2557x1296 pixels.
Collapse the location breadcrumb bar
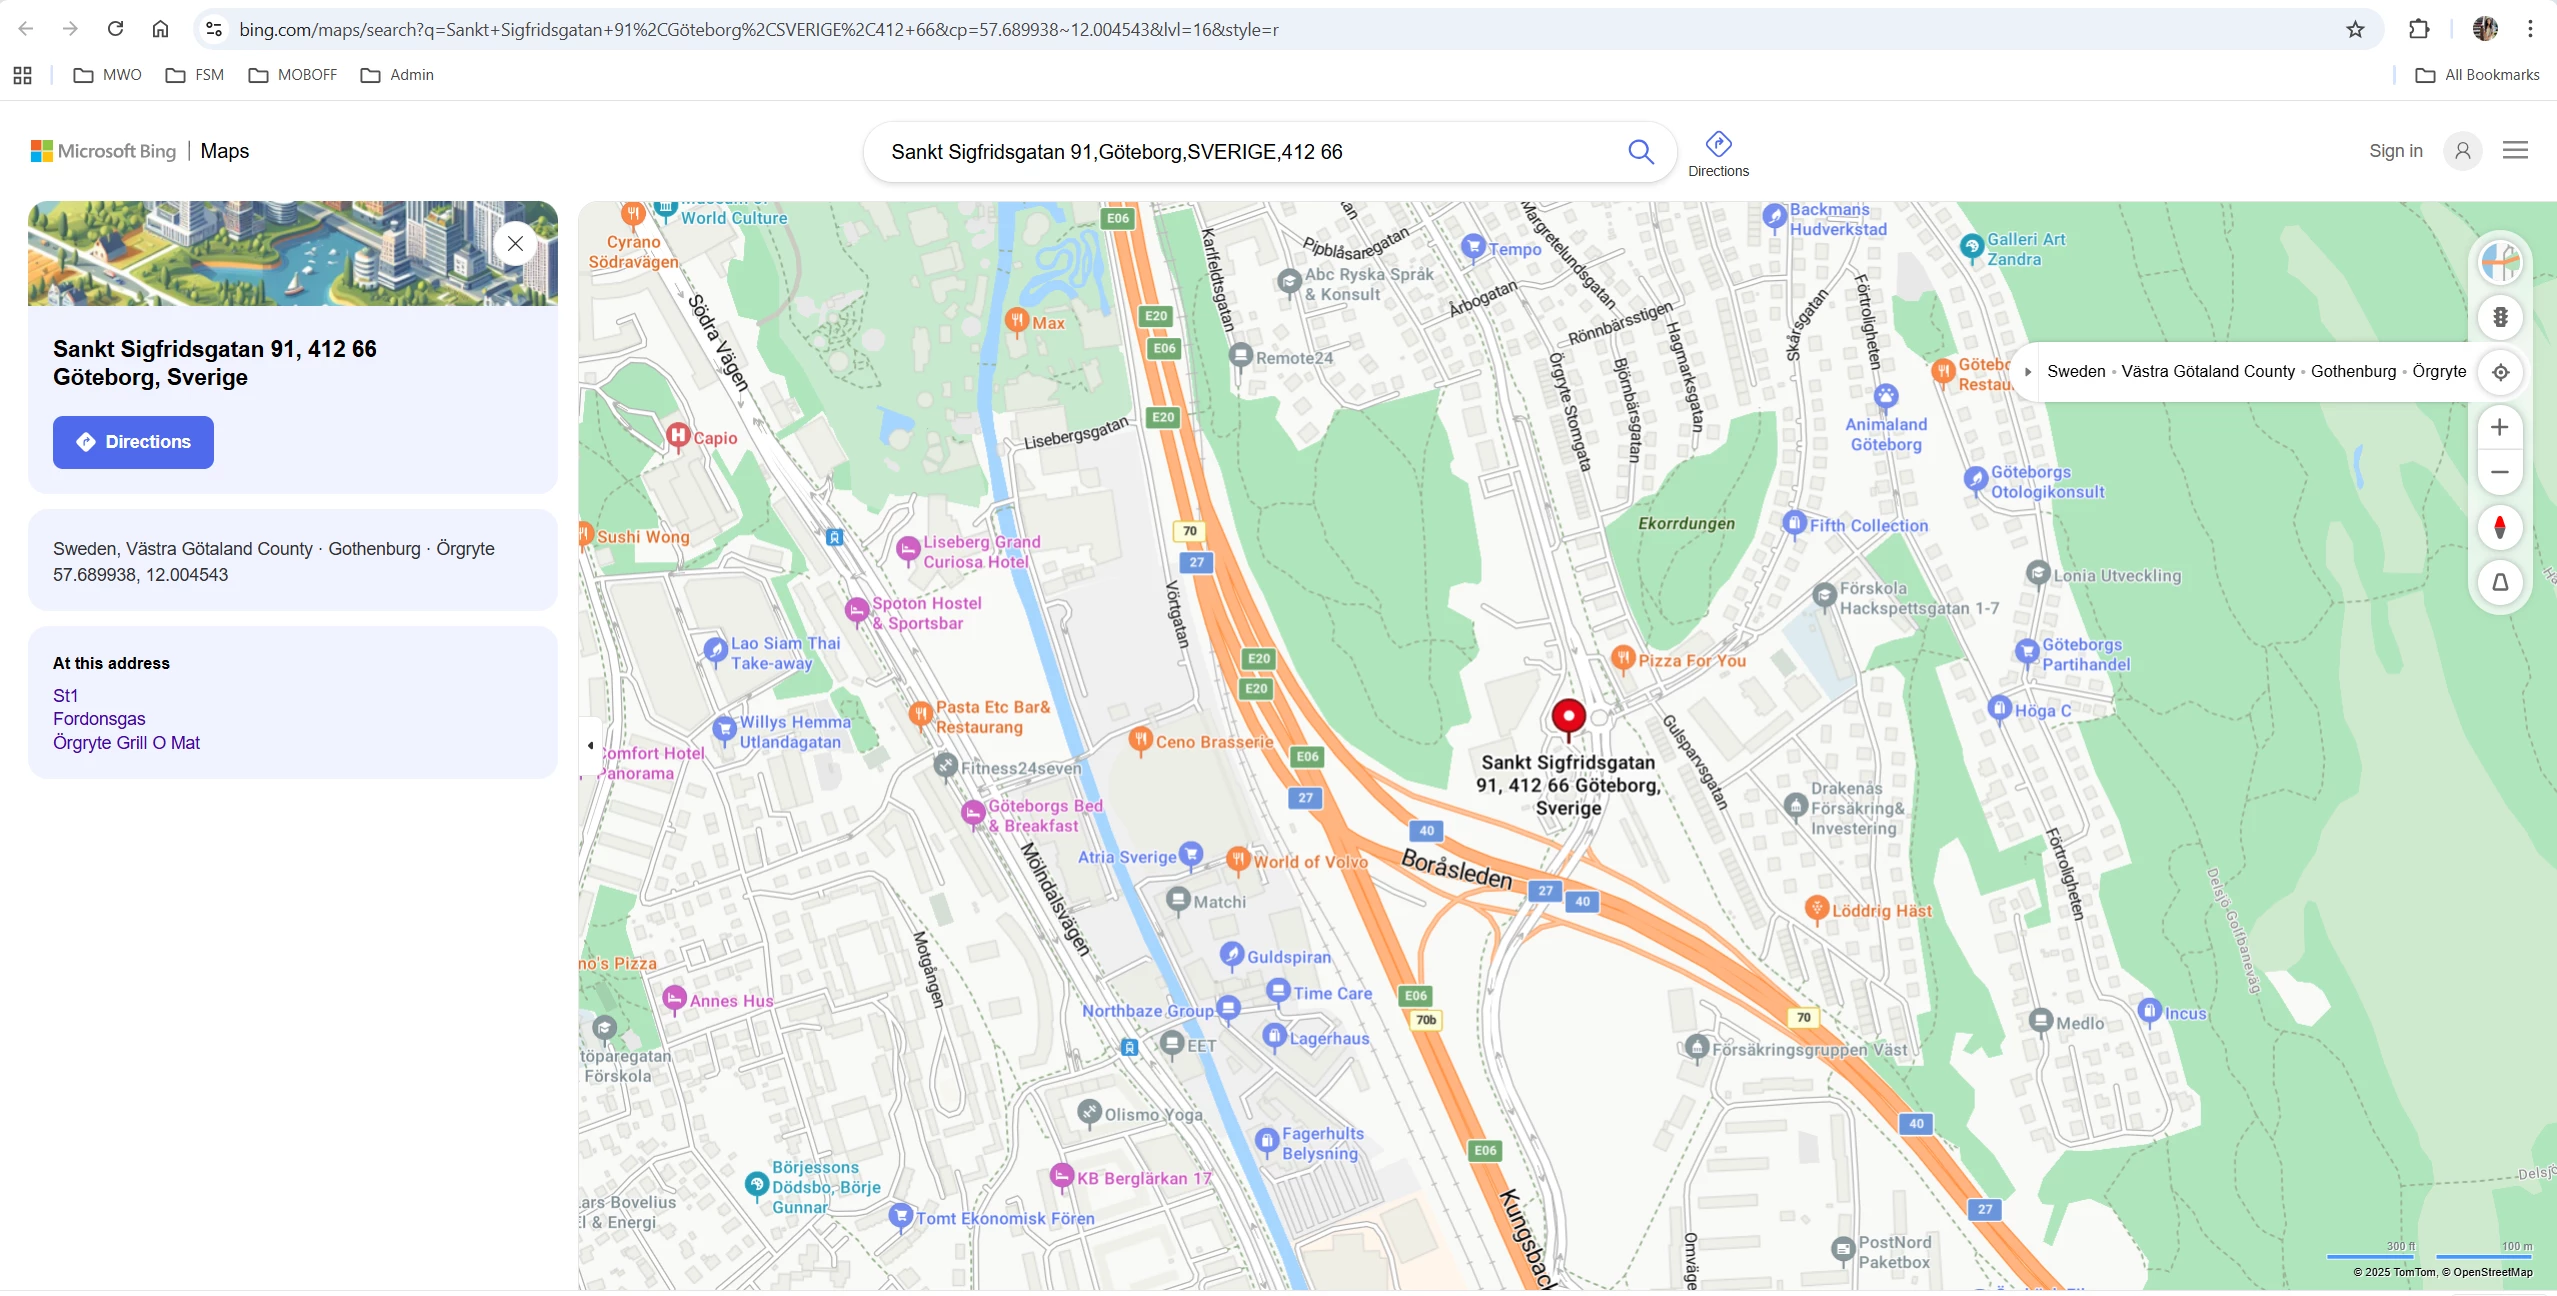(2027, 372)
